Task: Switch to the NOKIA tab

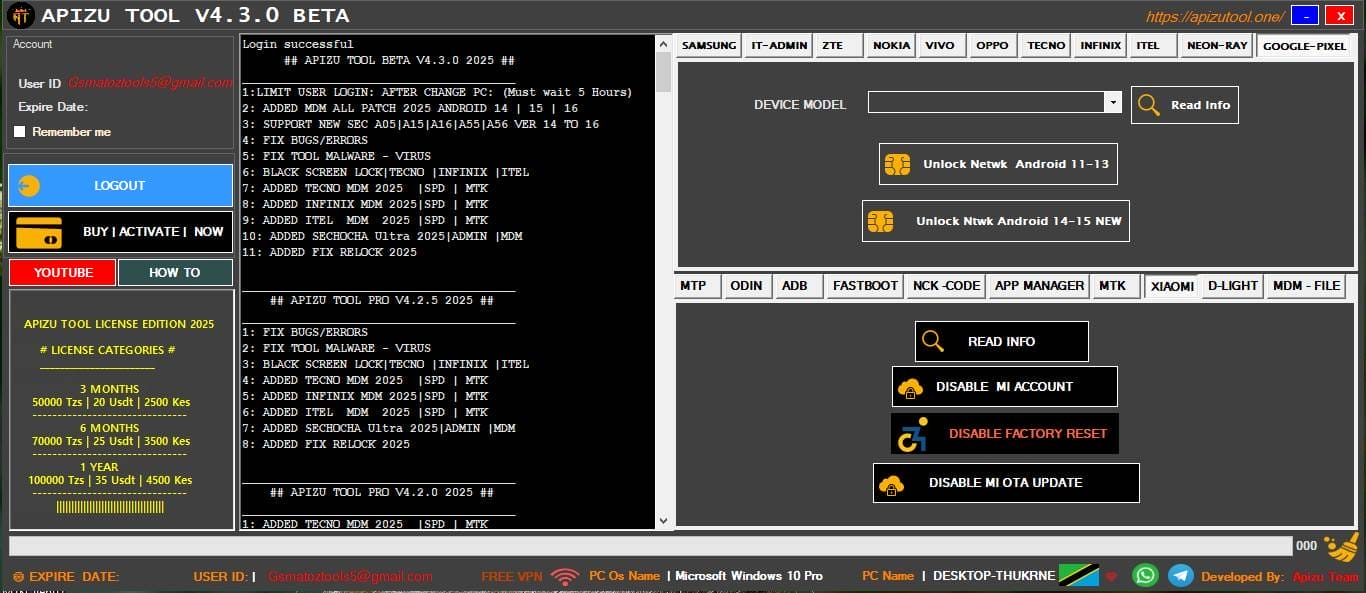Action: pyautogui.click(x=891, y=46)
